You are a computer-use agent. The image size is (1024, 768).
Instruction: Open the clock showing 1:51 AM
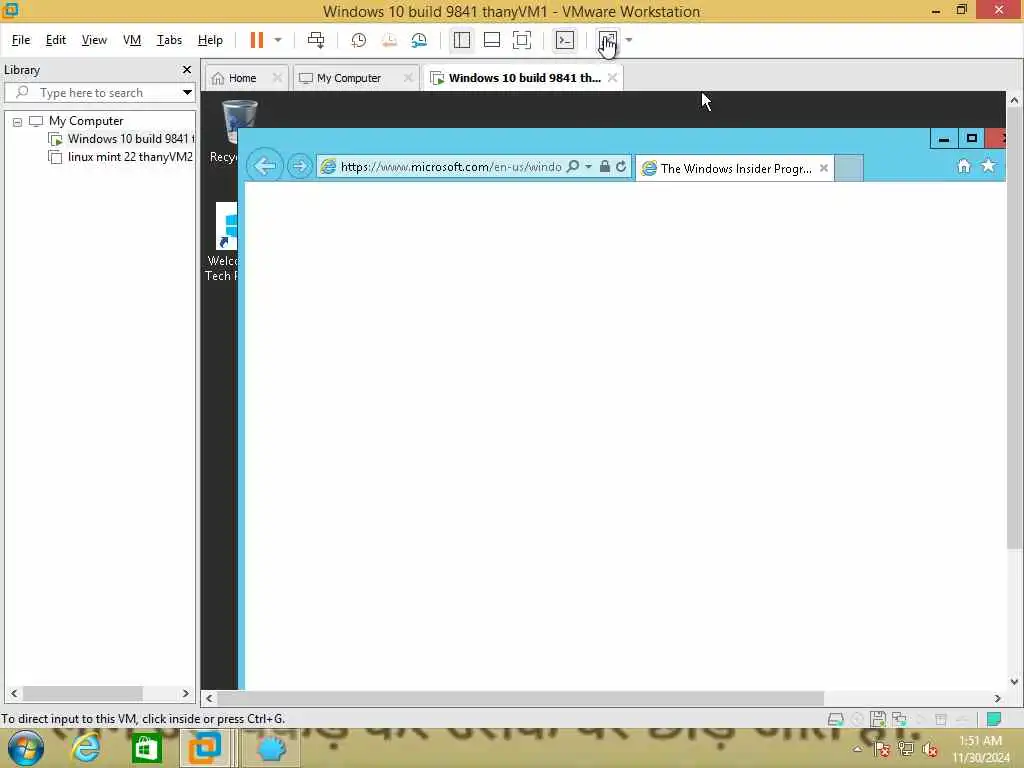[x=980, y=749]
